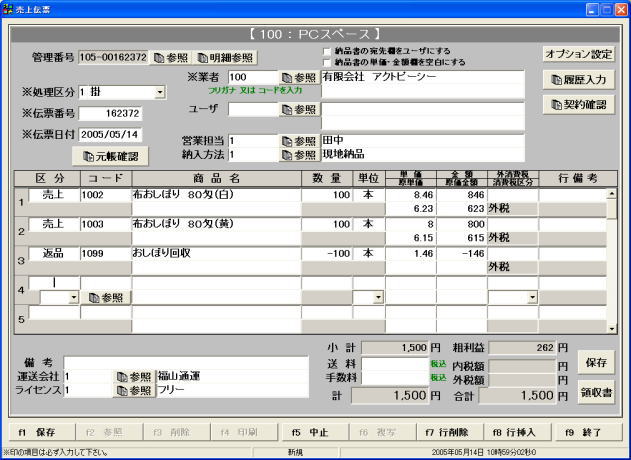This screenshot has height=460, width=631.
Task: Click 伝票番号 field 162372
Action: click(110, 113)
